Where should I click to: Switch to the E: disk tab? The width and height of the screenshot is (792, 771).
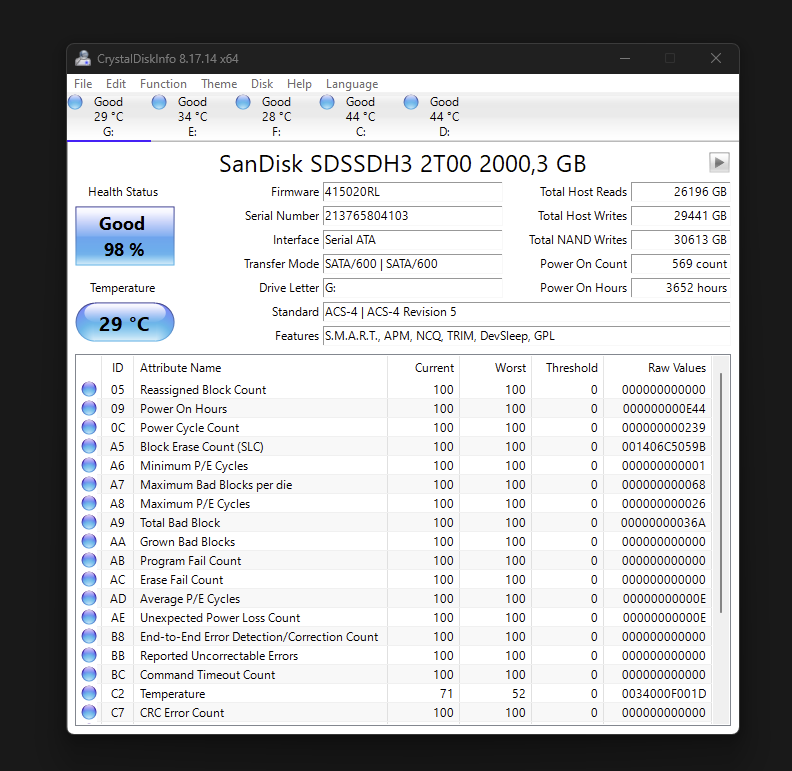192,117
